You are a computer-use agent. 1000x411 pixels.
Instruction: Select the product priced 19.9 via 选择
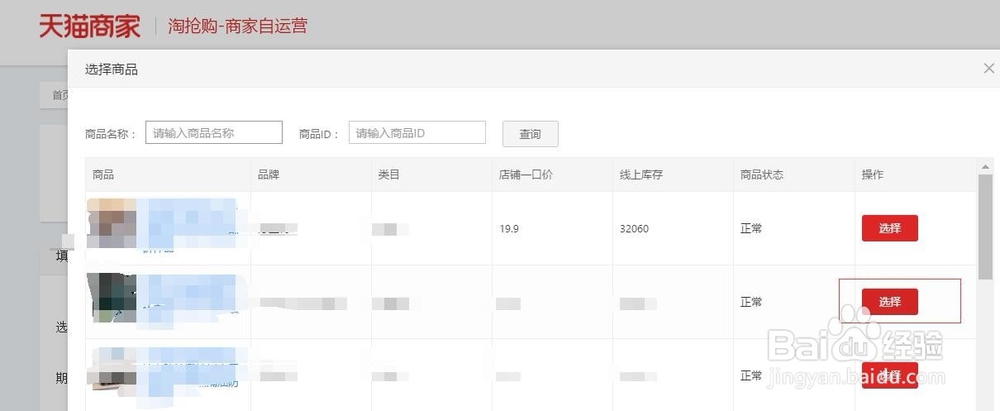(890, 228)
